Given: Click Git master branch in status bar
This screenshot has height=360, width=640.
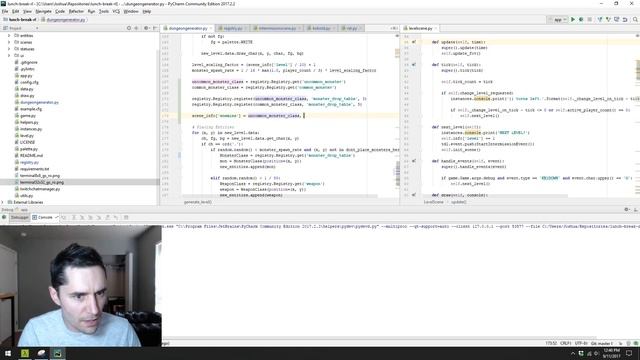Looking at the screenshot, I should click(602, 343).
